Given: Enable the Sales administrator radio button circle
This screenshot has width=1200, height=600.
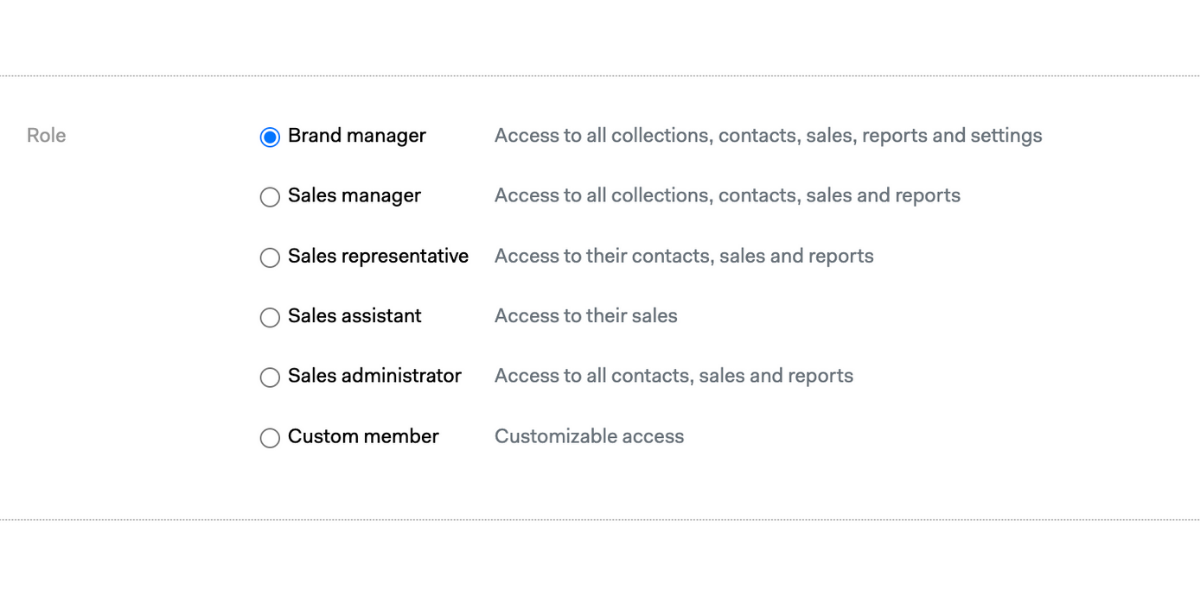Looking at the screenshot, I should point(270,377).
